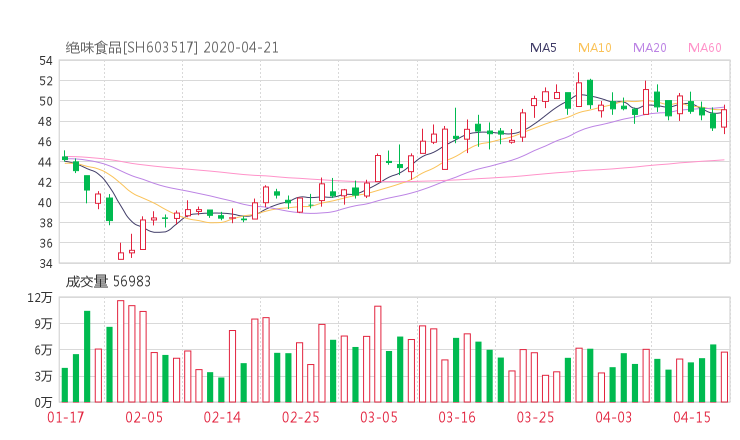Screen dimensions: 740x440
Task: Click the 48 price axis label
Action: click(46, 122)
